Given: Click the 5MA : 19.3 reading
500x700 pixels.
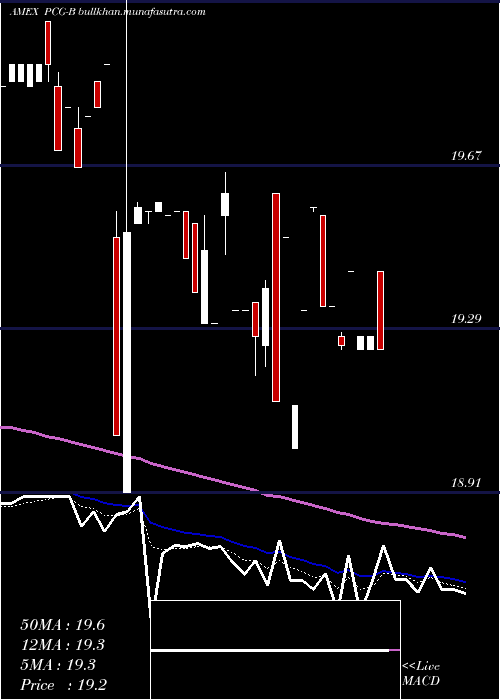Looking at the screenshot, I should pos(58,665).
